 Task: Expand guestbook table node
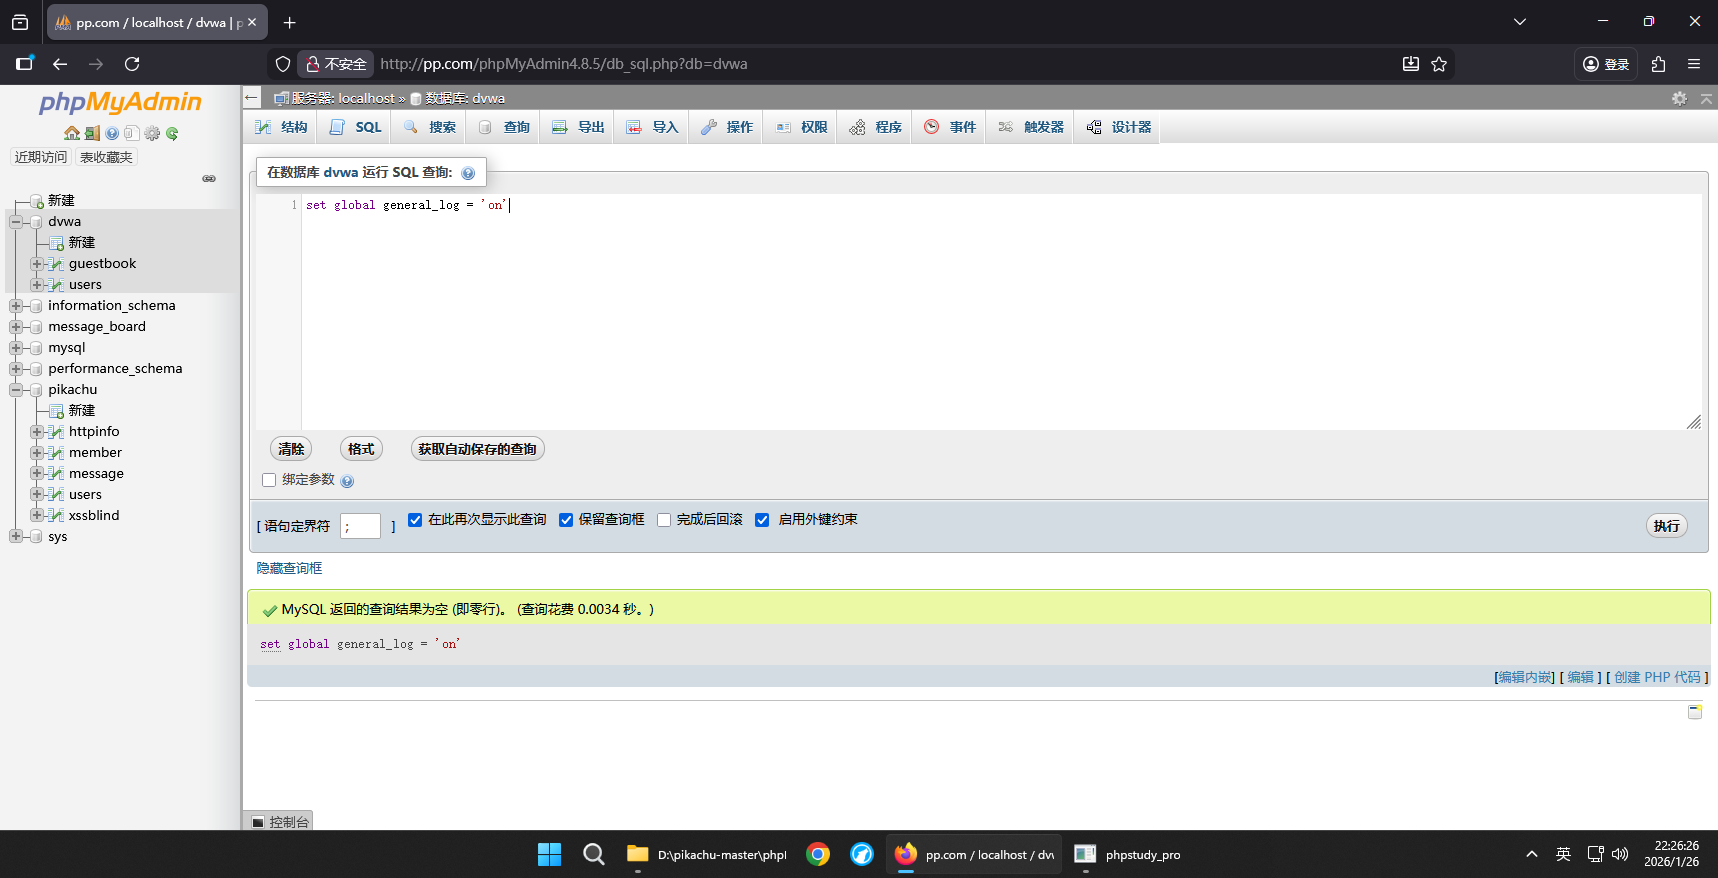tap(37, 264)
